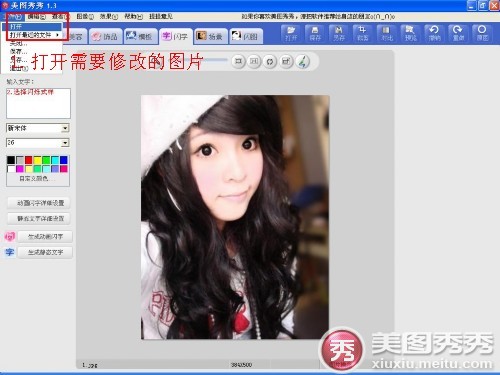Pick the red color swatch
The width and height of the screenshot is (500, 375).
point(29,160)
